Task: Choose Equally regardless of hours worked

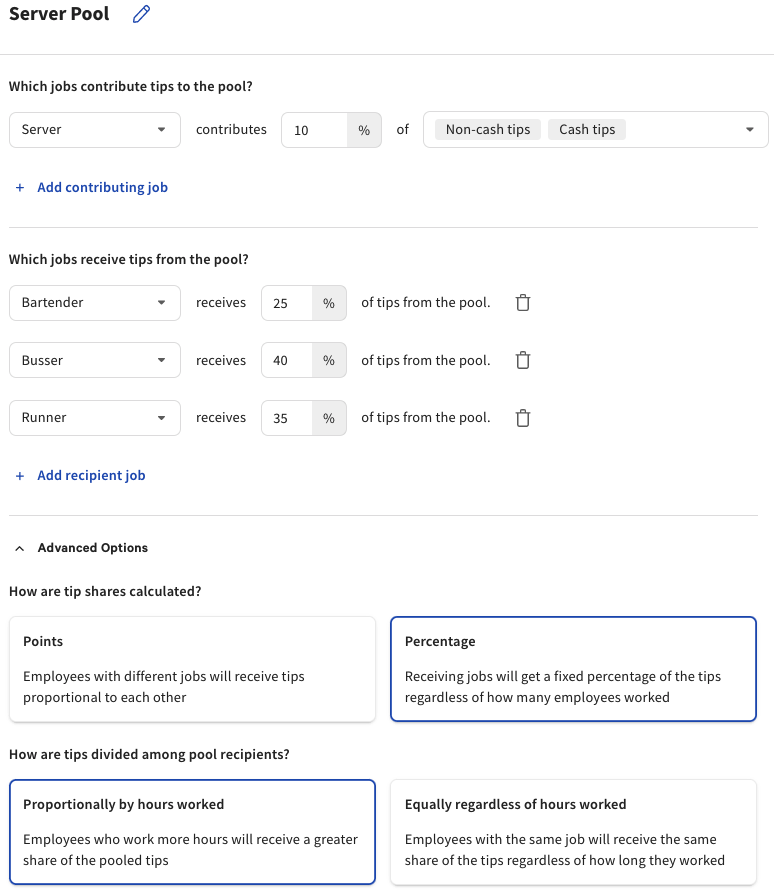Action: (573, 831)
